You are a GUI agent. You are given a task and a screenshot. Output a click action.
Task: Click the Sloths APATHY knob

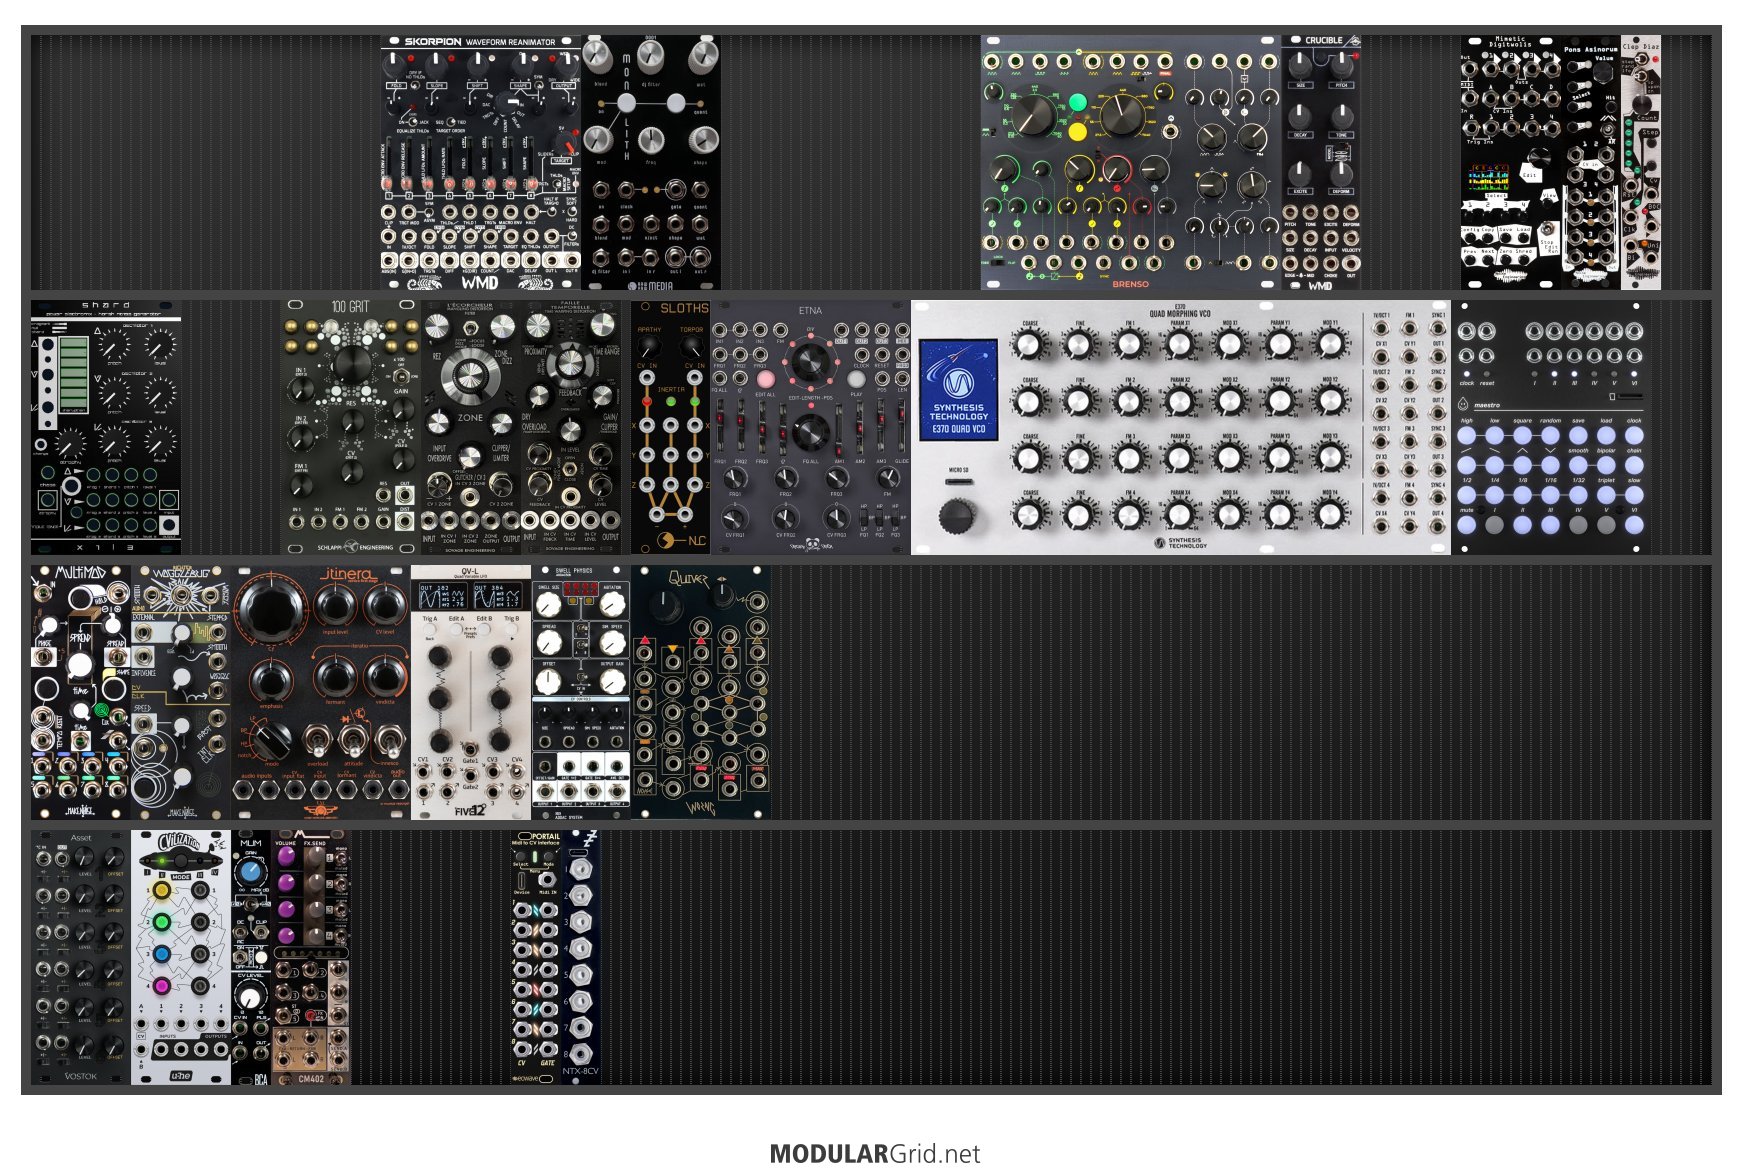tap(649, 347)
